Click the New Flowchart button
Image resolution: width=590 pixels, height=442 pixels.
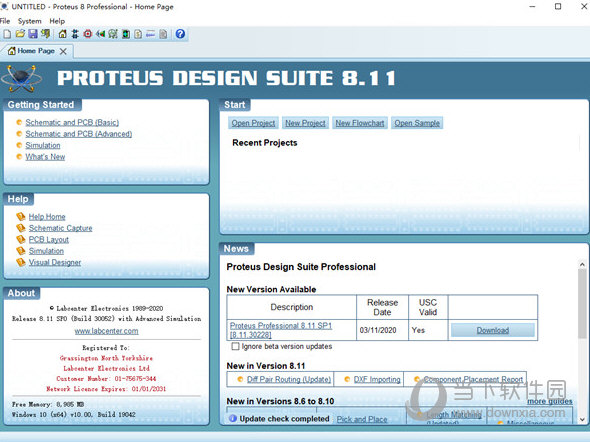pyautogui.click(x=360, y=123)
